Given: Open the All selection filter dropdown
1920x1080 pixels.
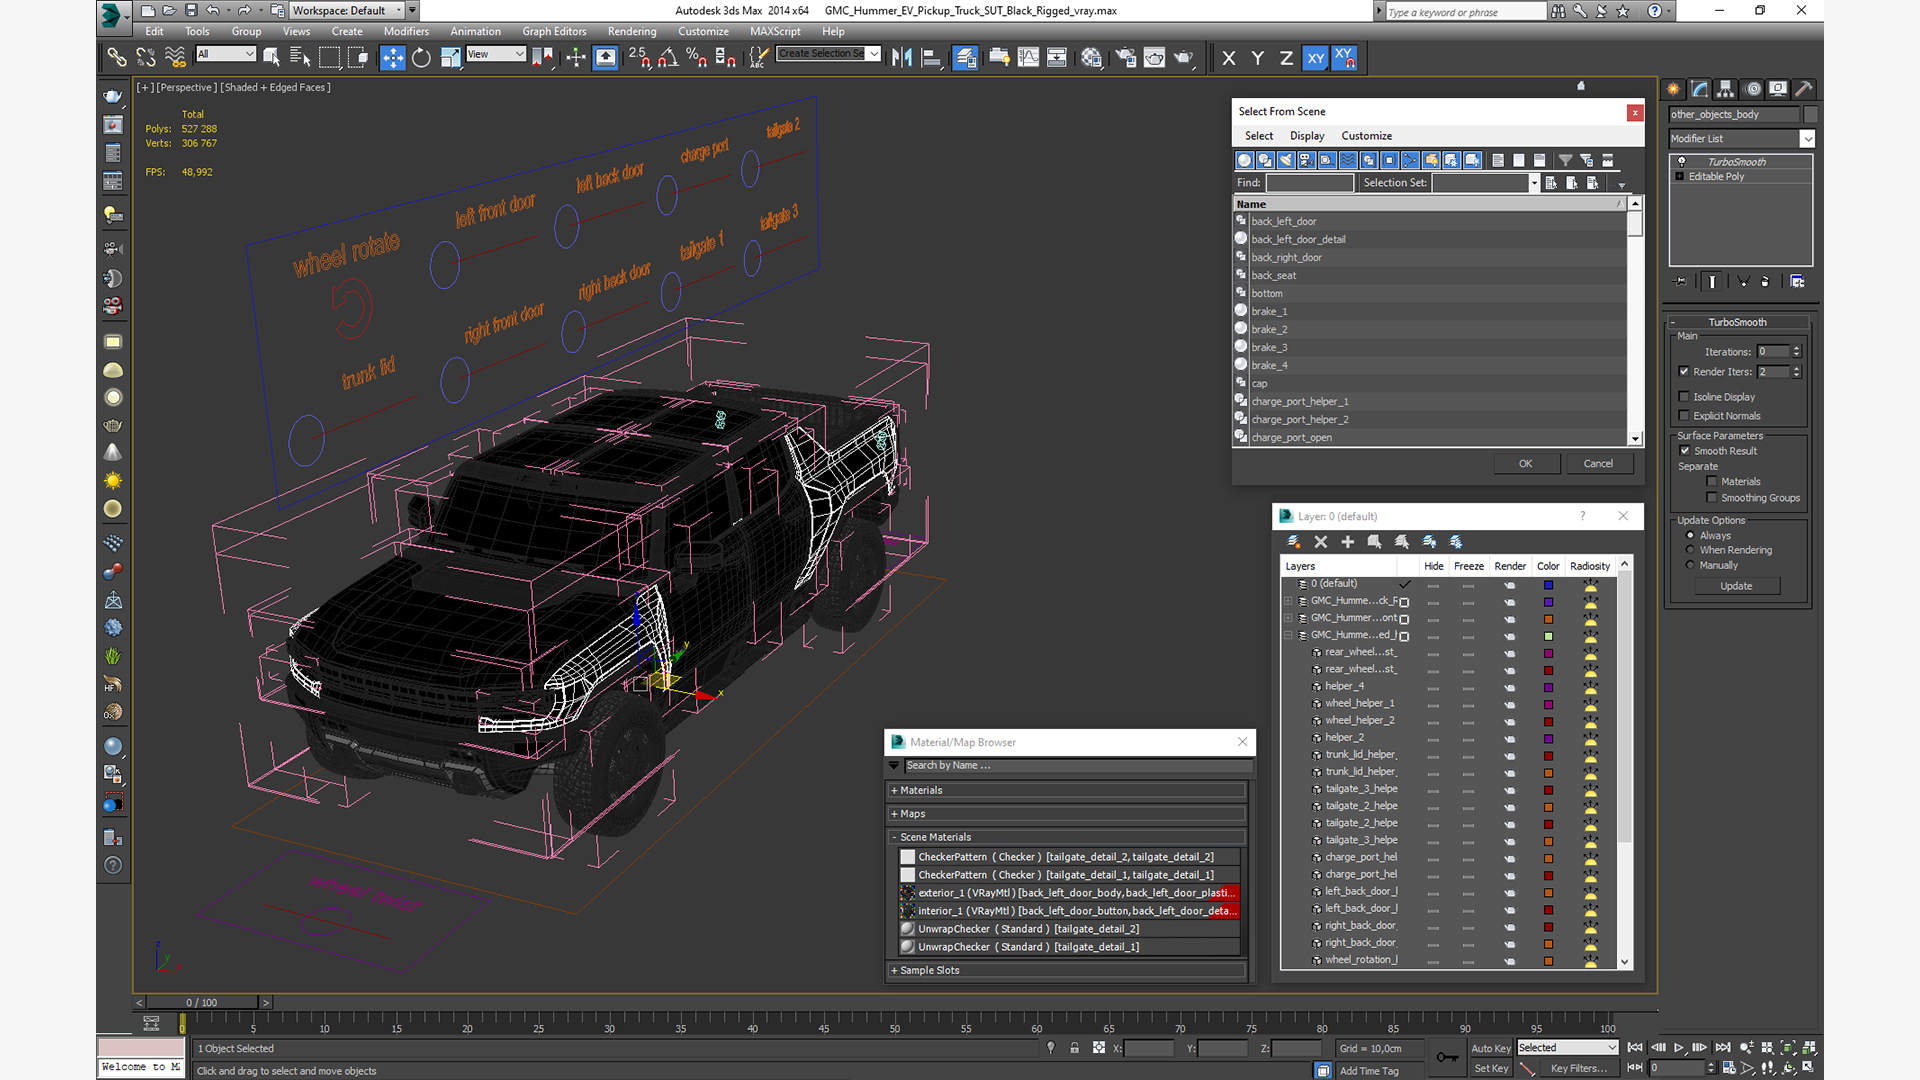Looking at the screenshot, I should [x=226, y=54].
